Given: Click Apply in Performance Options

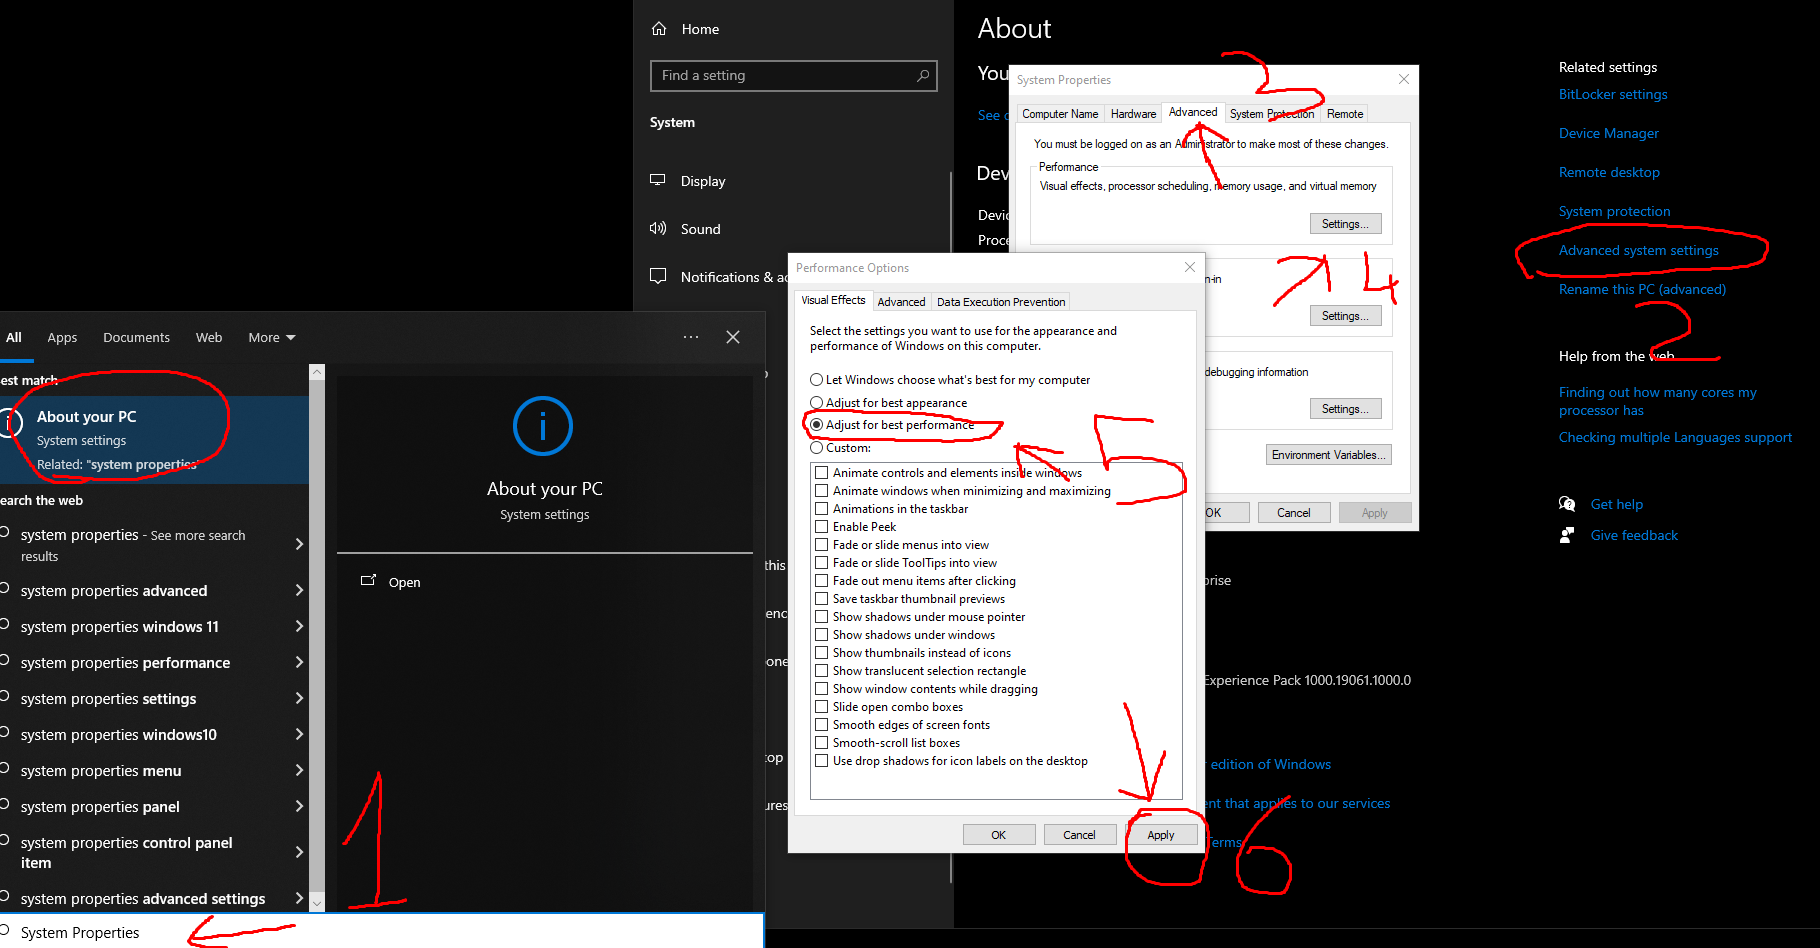Looking at the screenshot, I should click(x=1160, y=834).
